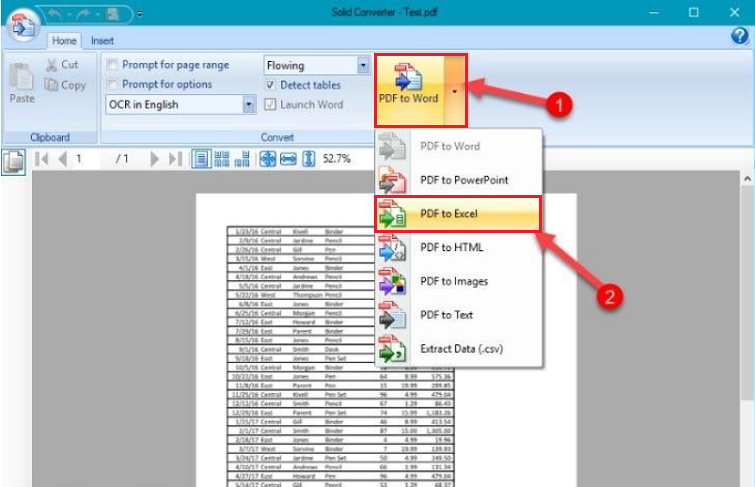Click the current page number field
Screen dimensions: 755x487
point(86,158)
